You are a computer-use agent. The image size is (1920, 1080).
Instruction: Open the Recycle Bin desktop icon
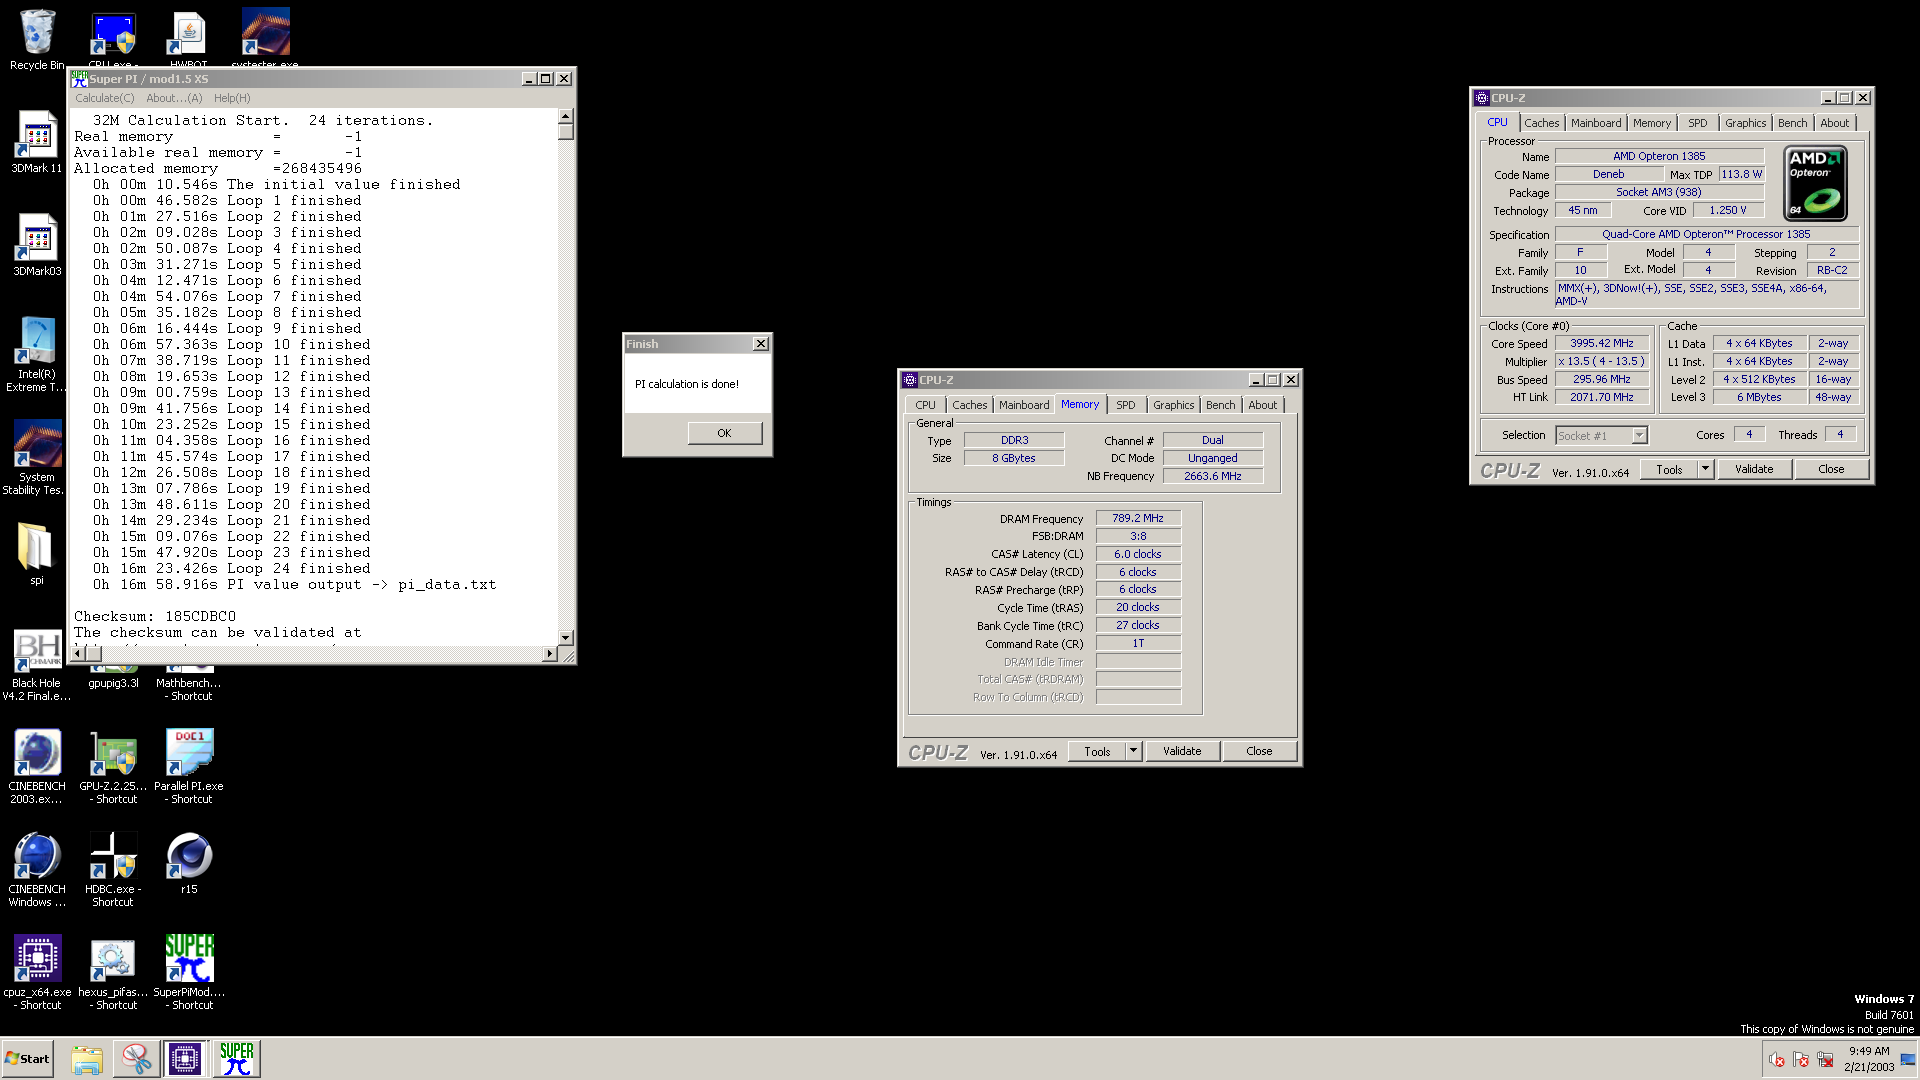(x=37, y=40)
